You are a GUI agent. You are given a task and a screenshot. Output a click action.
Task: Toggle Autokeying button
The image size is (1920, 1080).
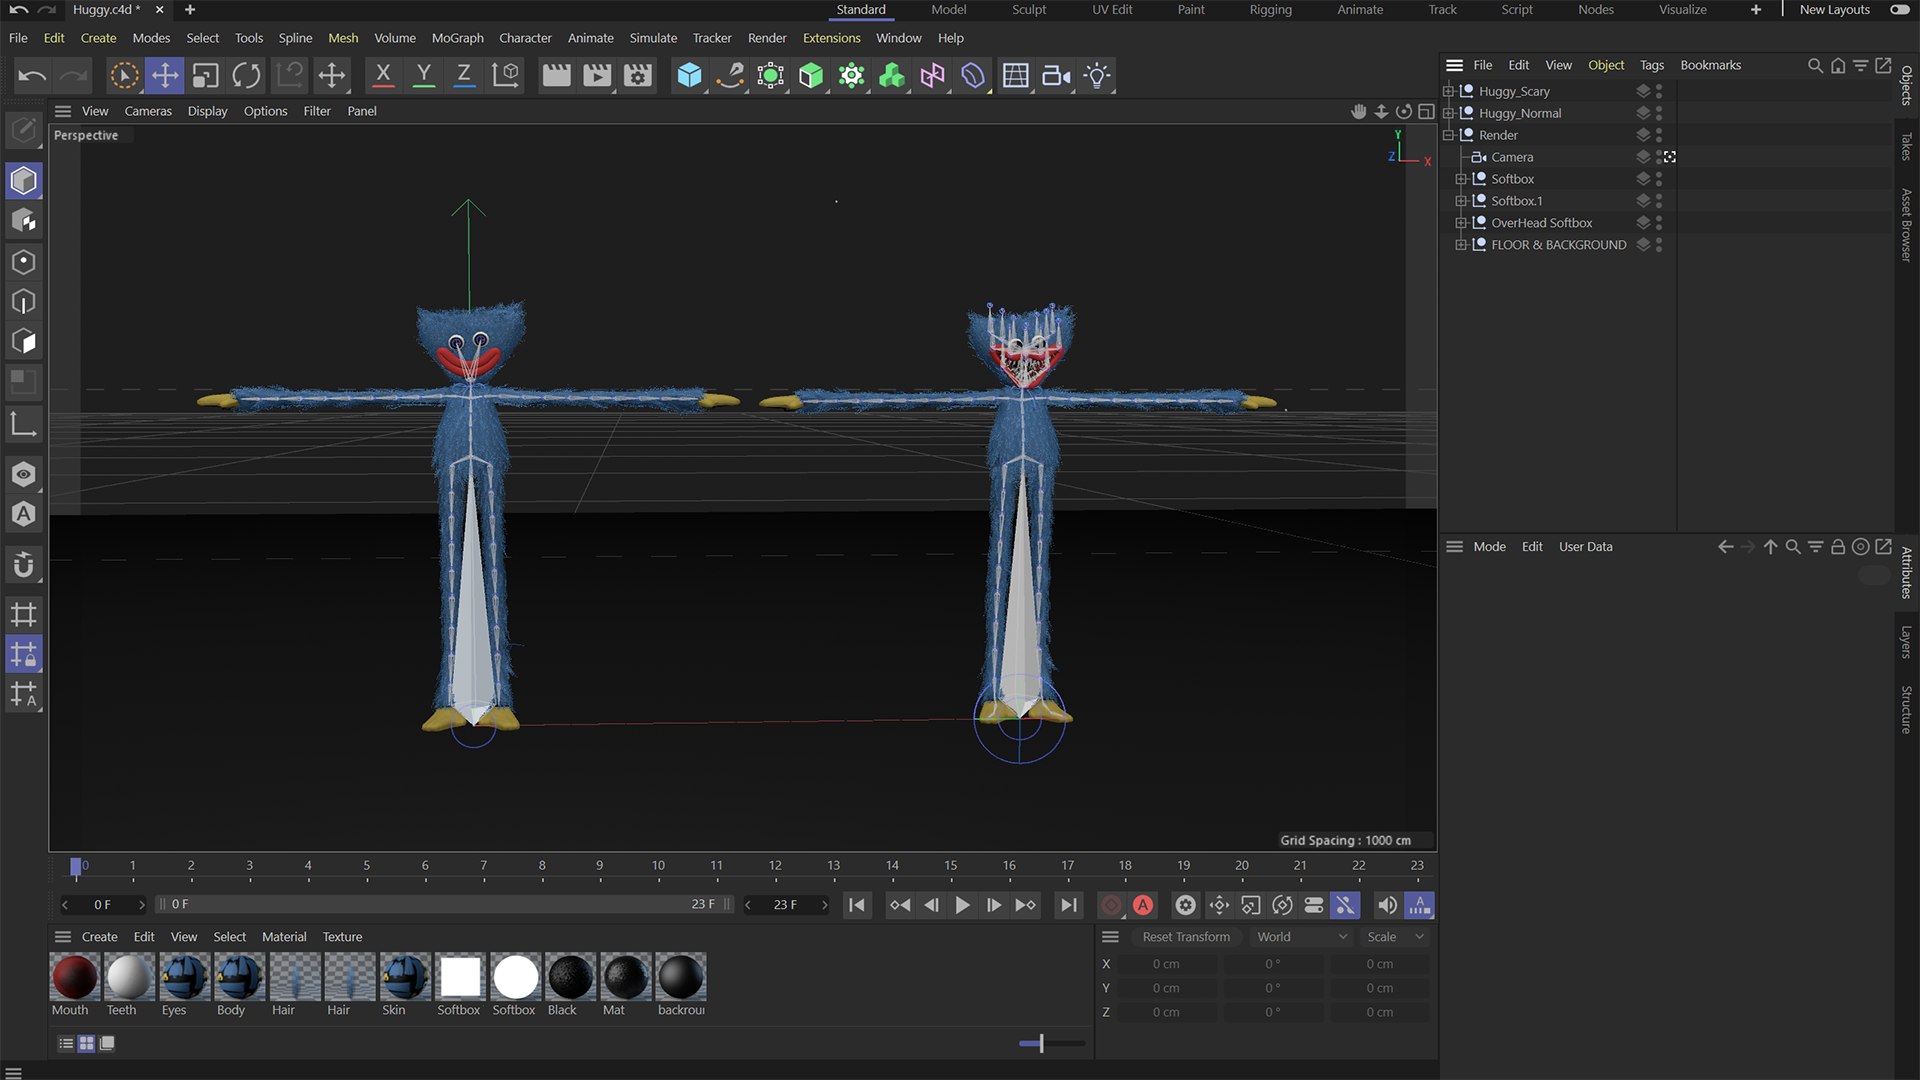(1143, 905)
